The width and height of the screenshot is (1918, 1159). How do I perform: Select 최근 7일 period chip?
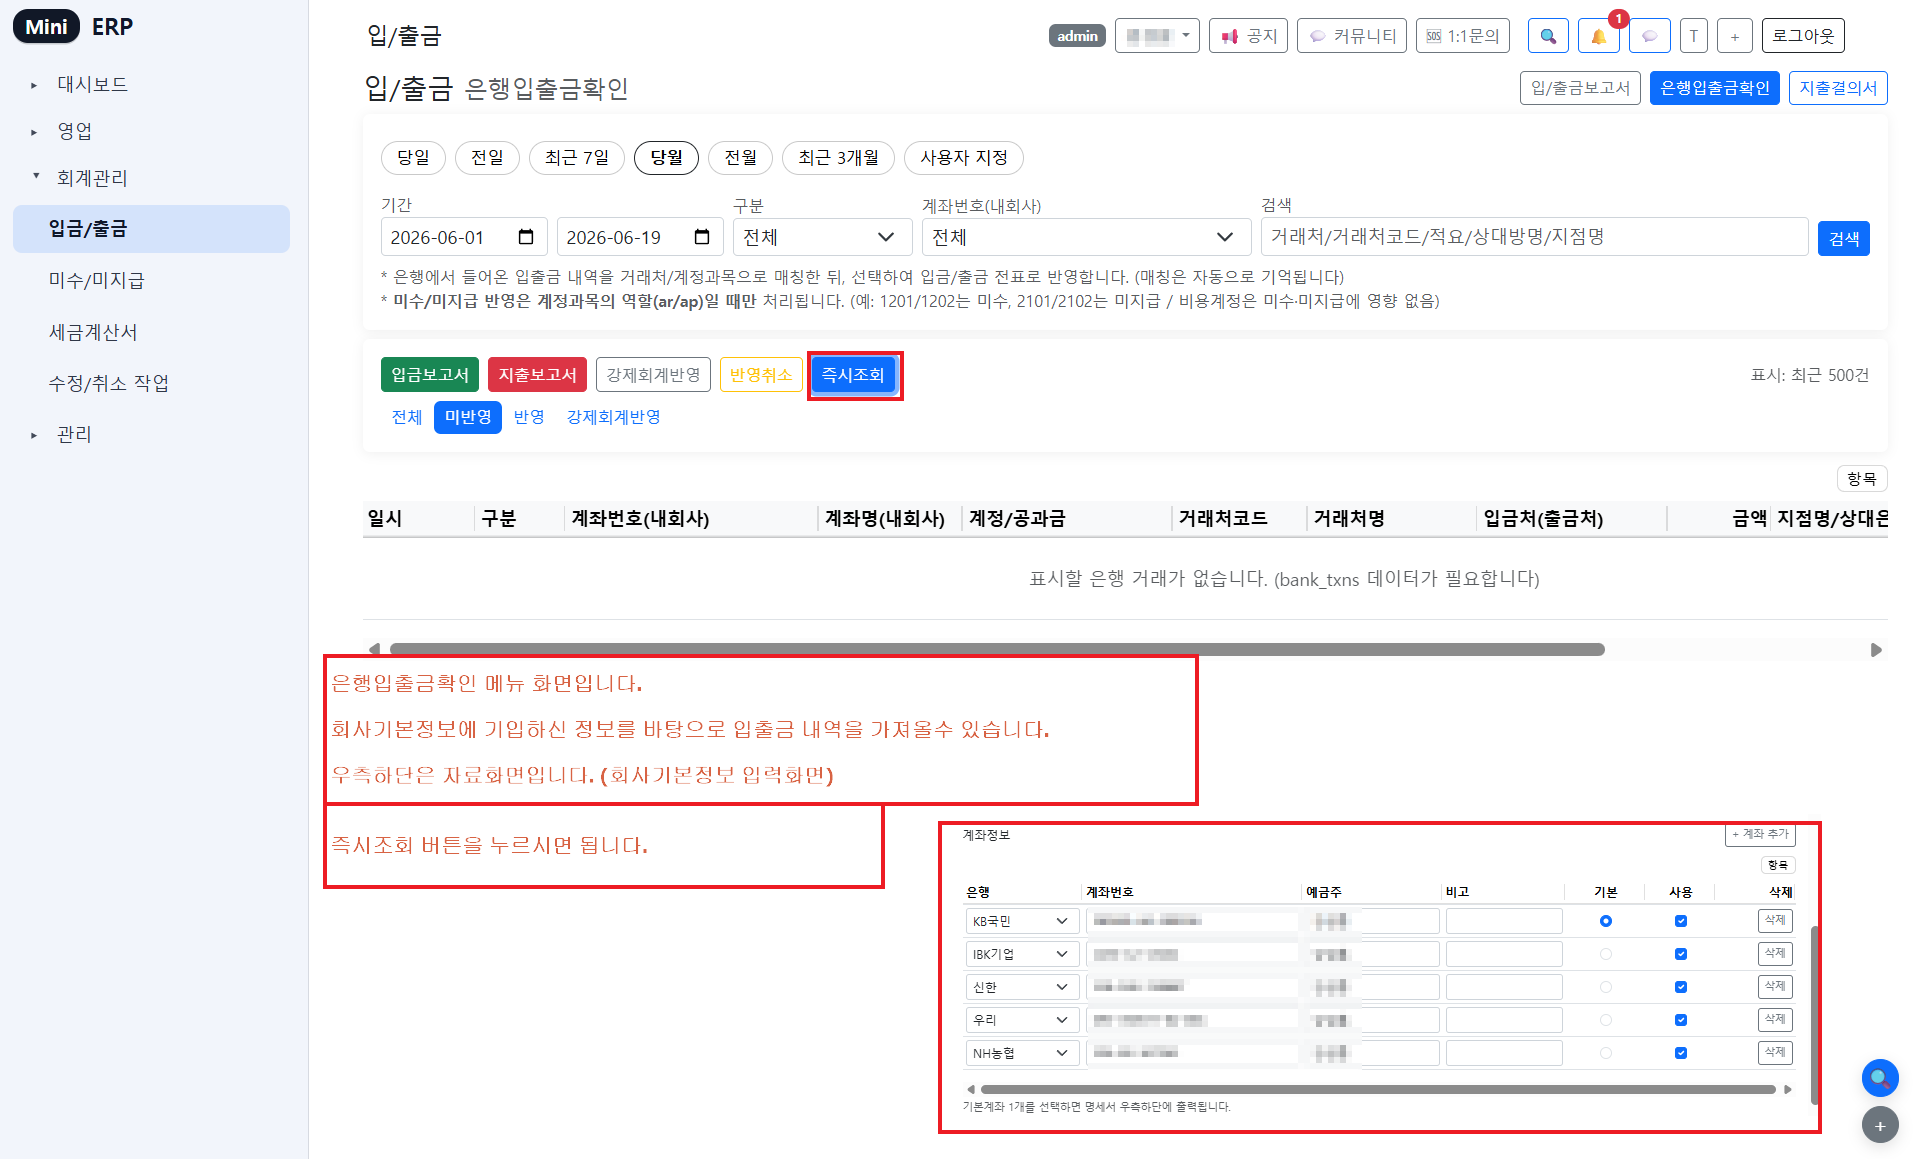[577, 158]
